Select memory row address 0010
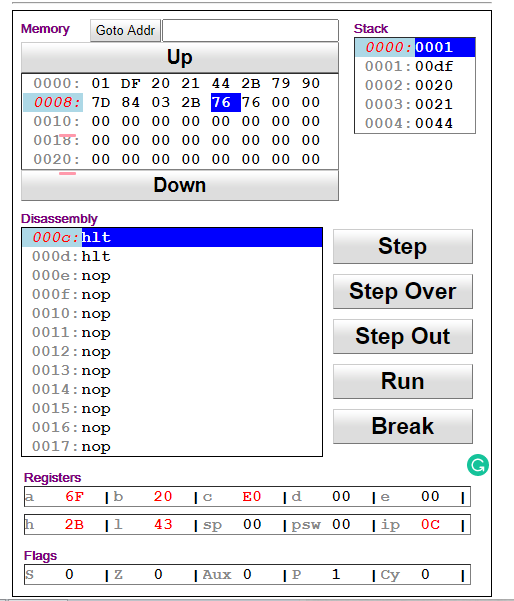The width and height of the screenshot is (514, 601). (x=57, y=121)
